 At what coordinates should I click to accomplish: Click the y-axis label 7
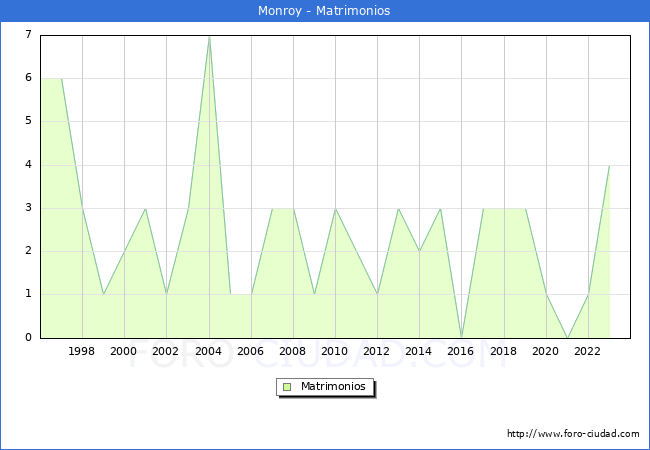pos(28,34)
